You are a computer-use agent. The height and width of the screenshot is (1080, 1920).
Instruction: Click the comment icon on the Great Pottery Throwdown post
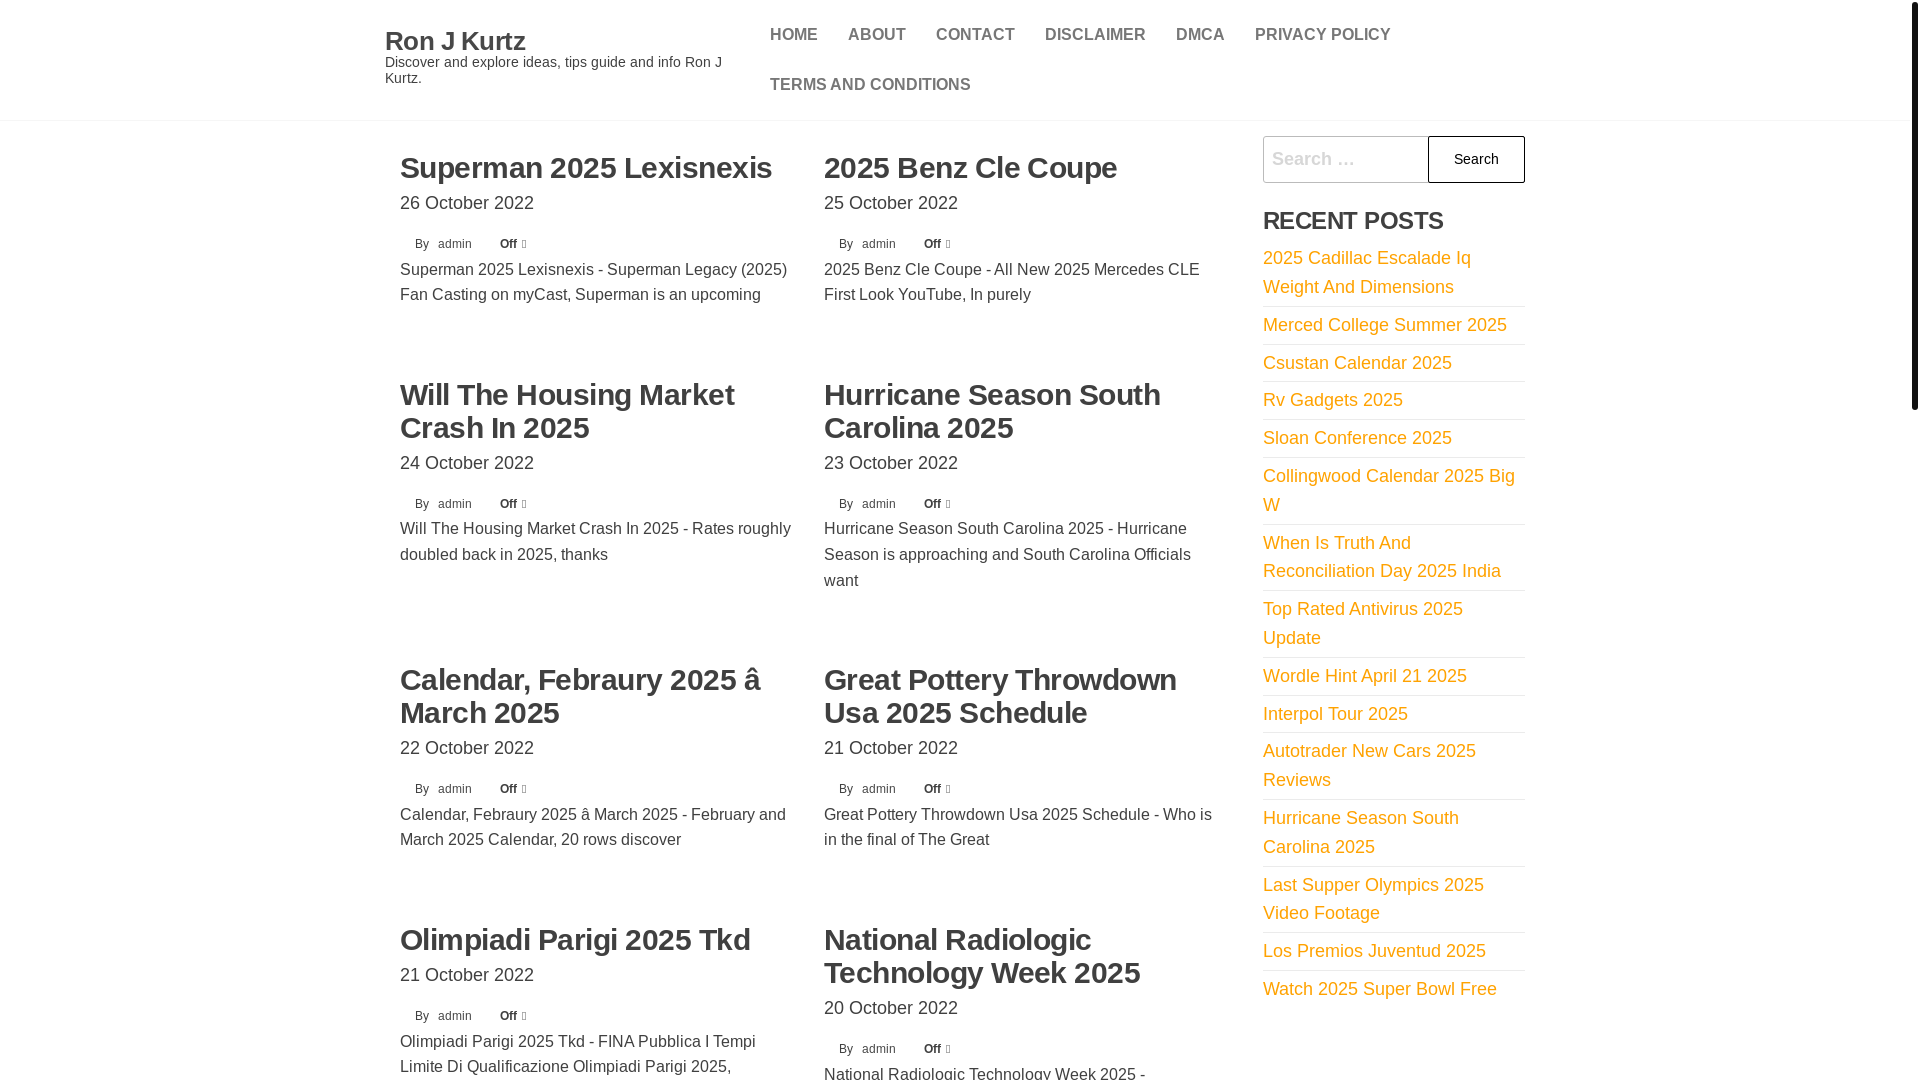point(947,790)
